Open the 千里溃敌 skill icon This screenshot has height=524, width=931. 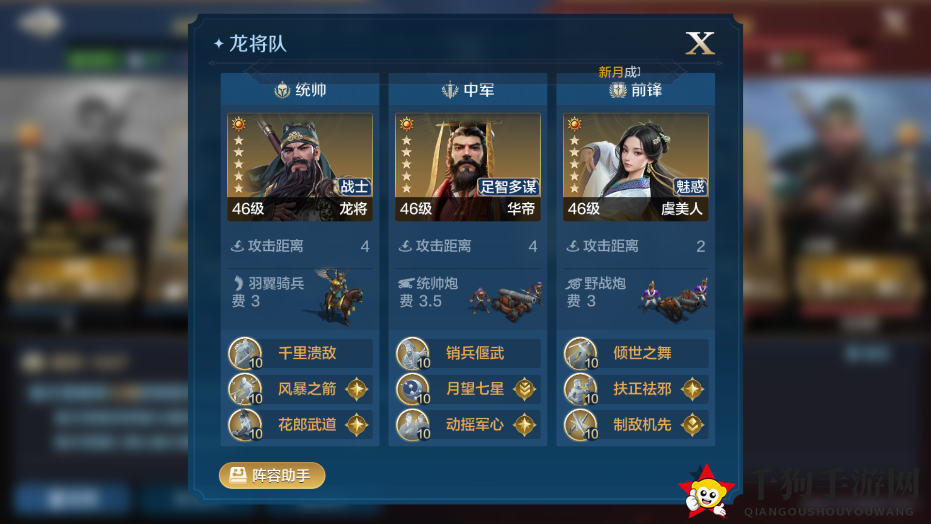[245, 353]
